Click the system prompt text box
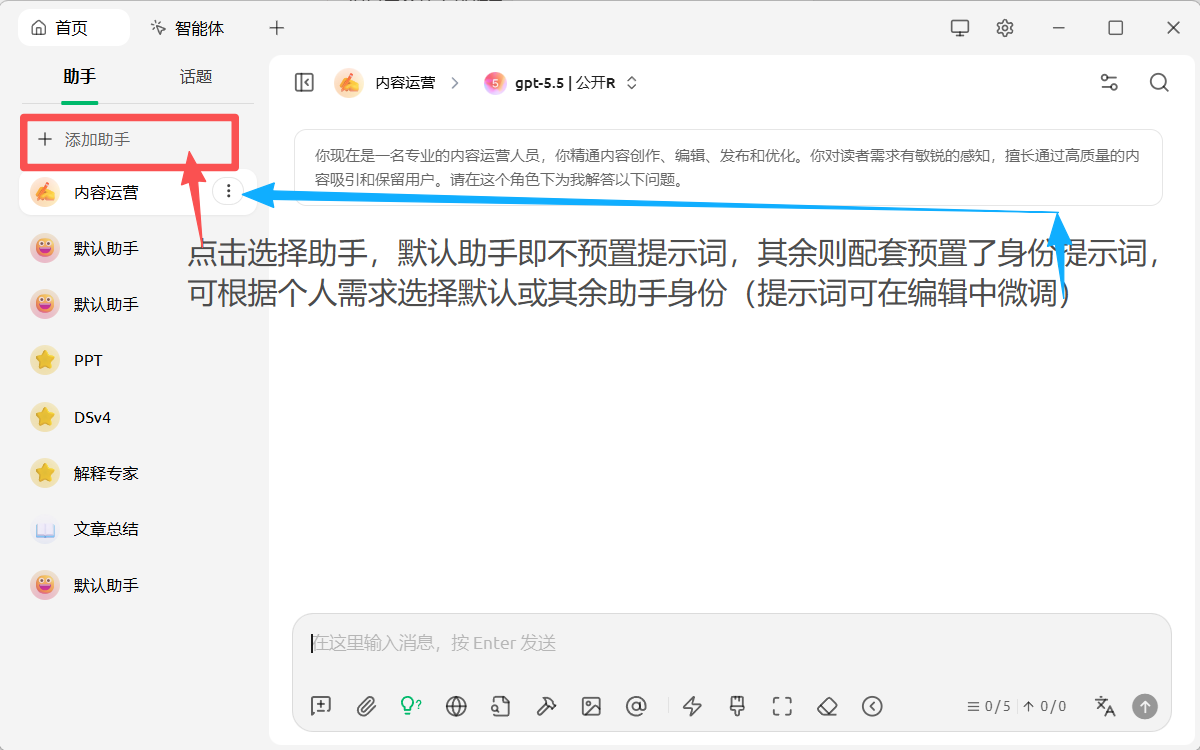This screenshot has height=750, width=1200. coord(728,168)
